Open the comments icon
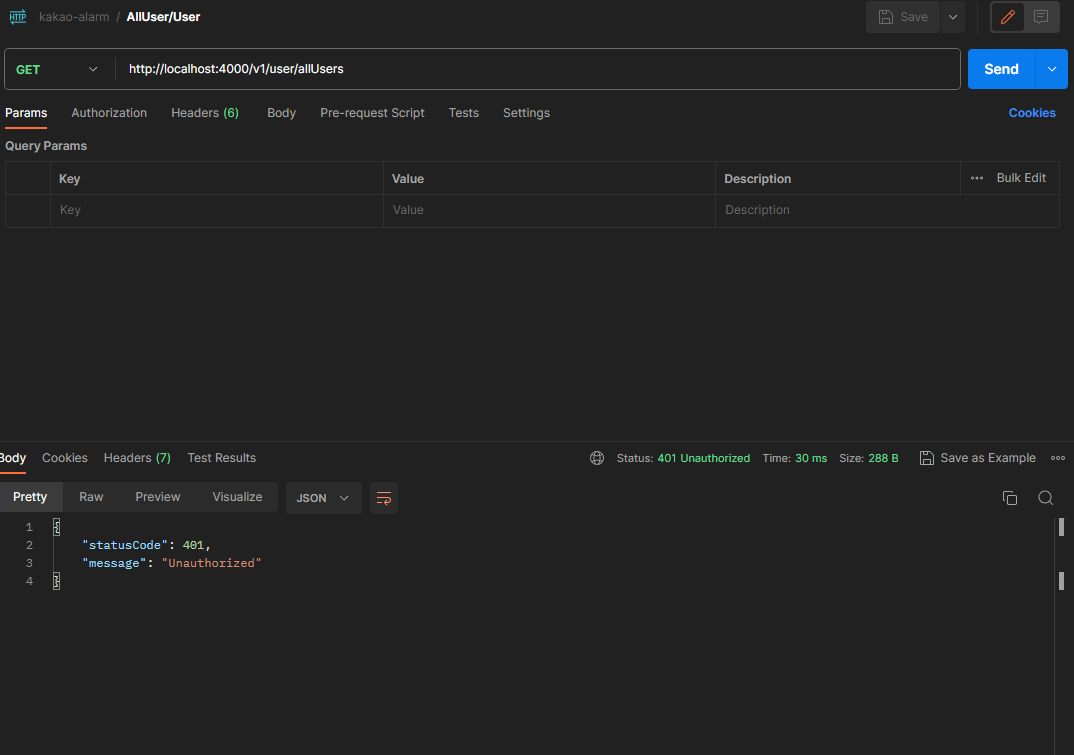The width and height of the screenshot is (1074, 755). [x=1041, y=17]
